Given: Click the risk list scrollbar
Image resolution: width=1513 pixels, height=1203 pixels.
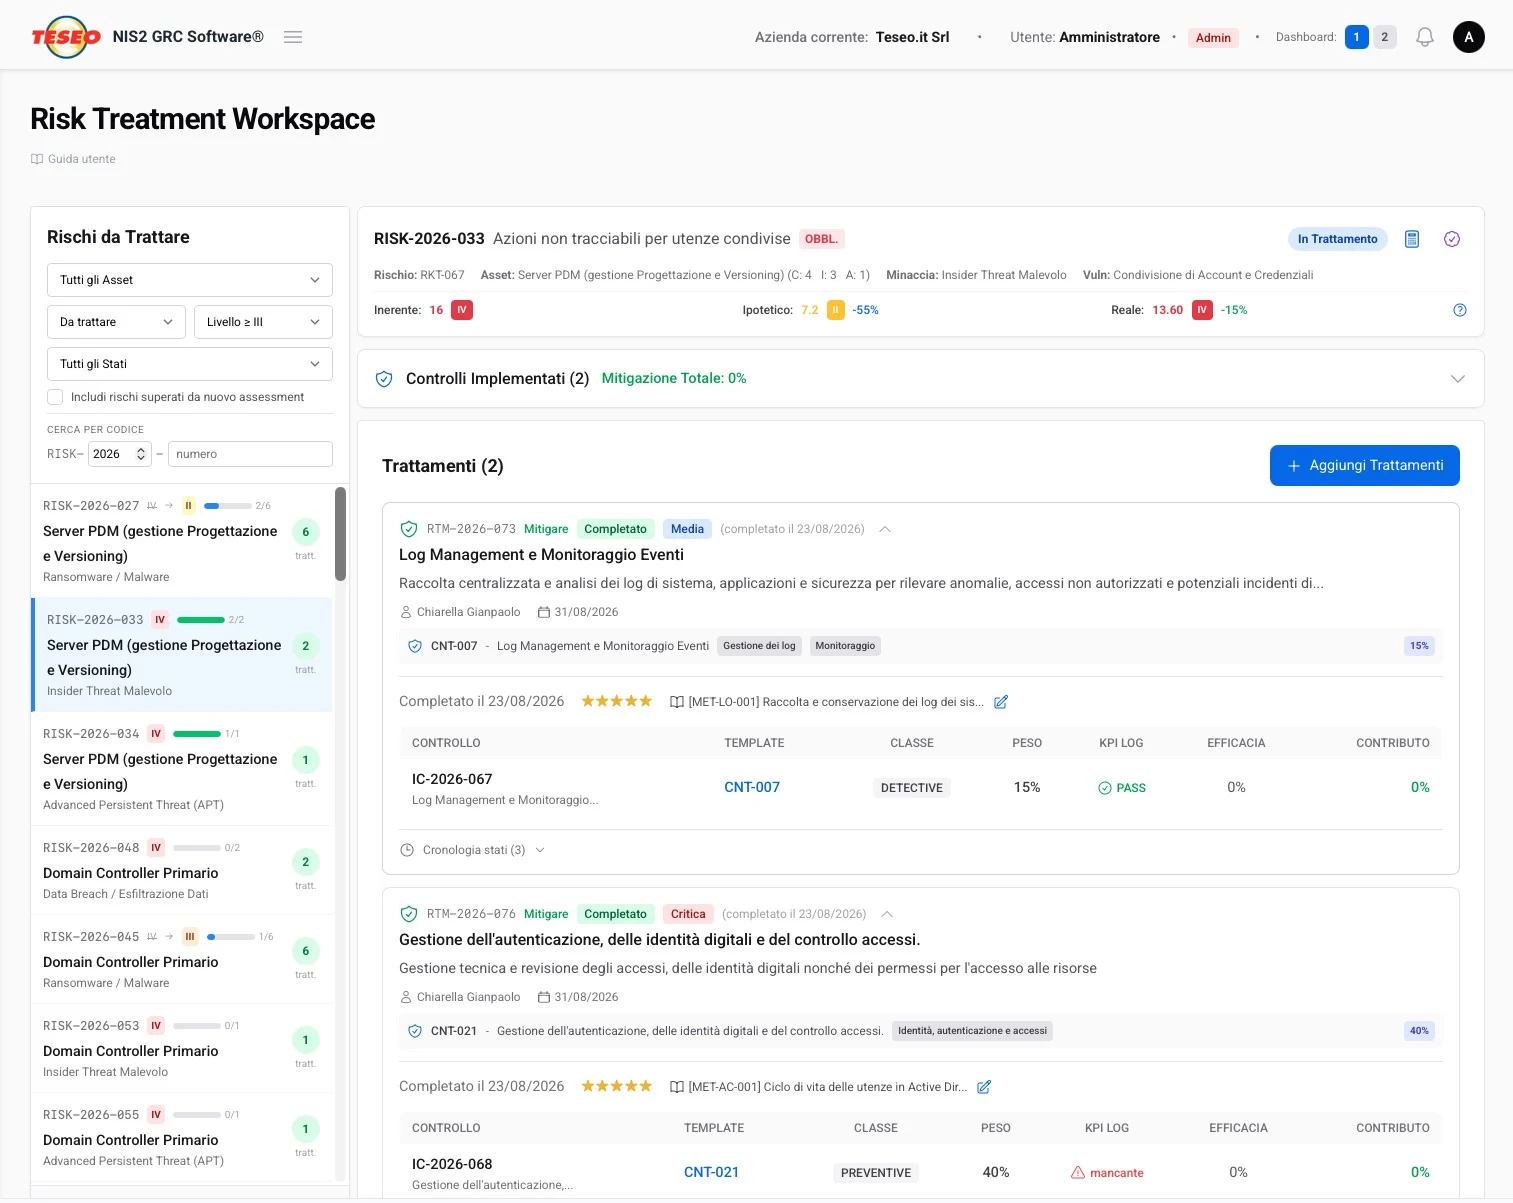Looking at the screenshot, I should (x=340, y=534).
